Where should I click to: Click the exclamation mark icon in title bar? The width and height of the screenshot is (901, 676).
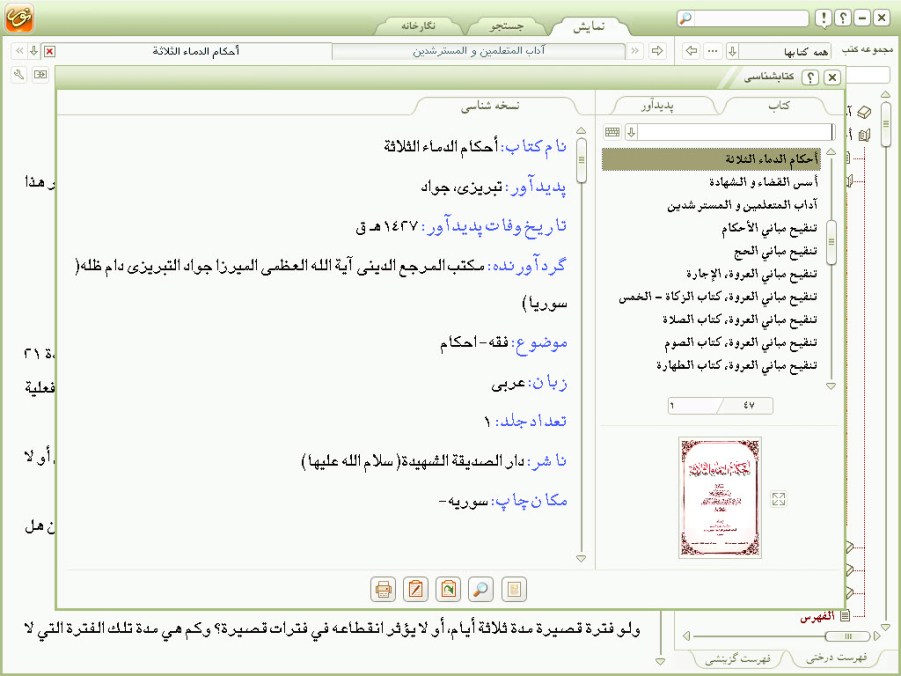824,18
